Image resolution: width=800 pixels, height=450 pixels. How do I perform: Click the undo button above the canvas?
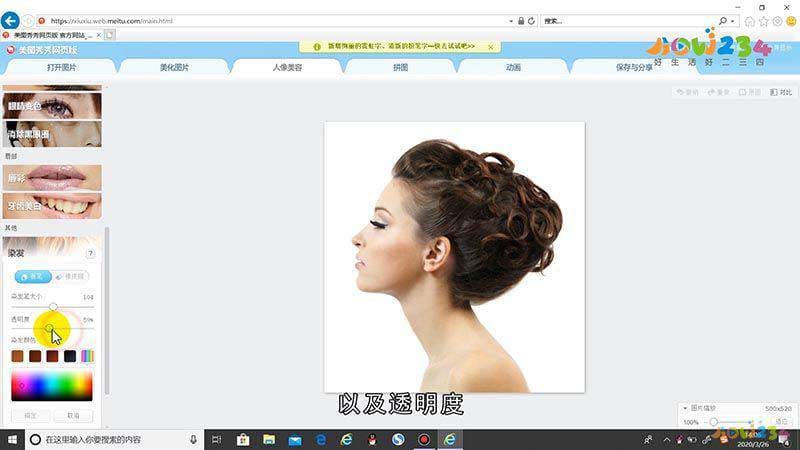pyautogui.click(x=688, y=92)
